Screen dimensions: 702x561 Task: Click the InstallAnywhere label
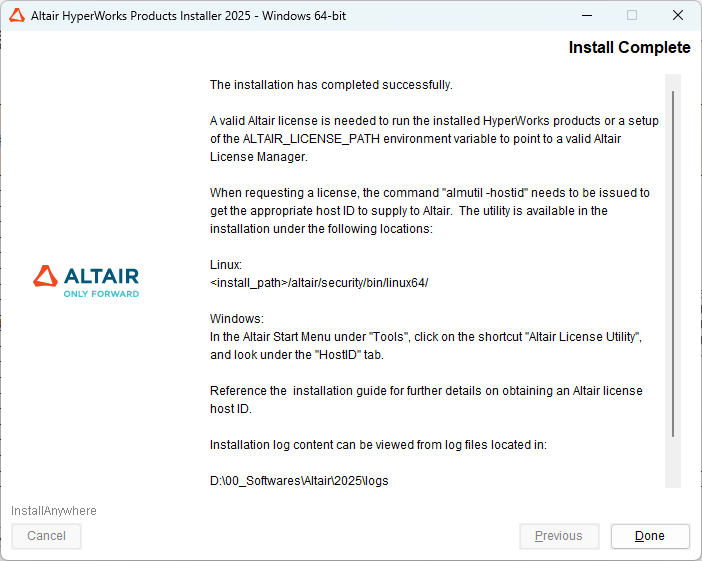pos(54,511)
